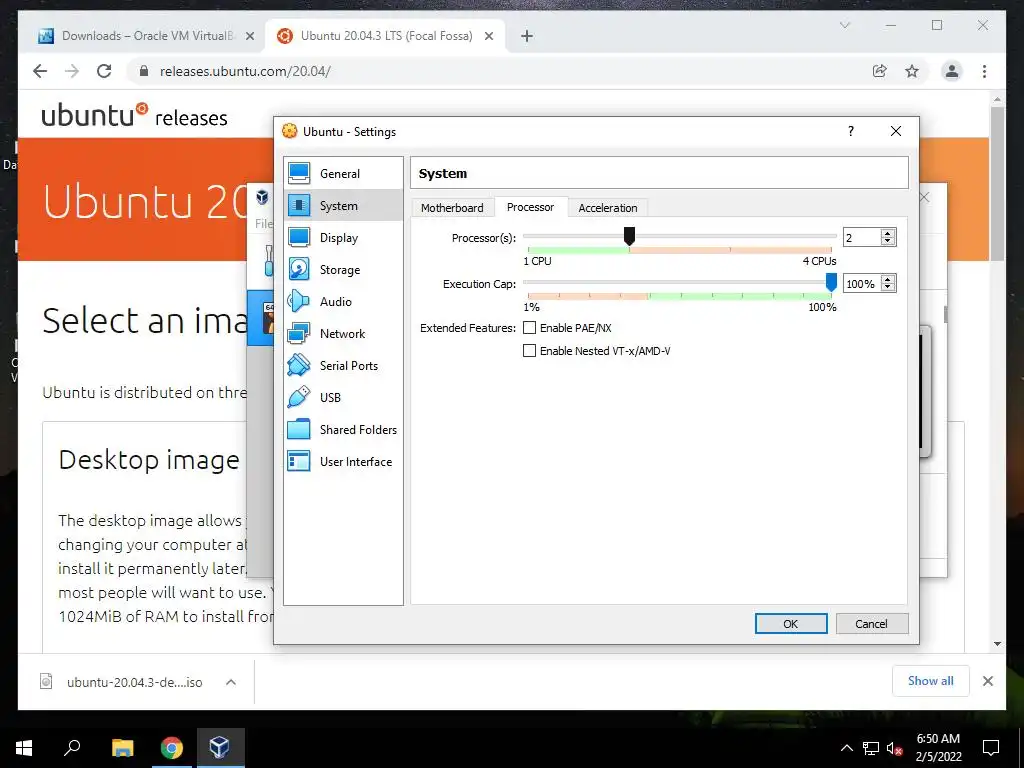Bookmark this page with the star icon

click(912, 71)
